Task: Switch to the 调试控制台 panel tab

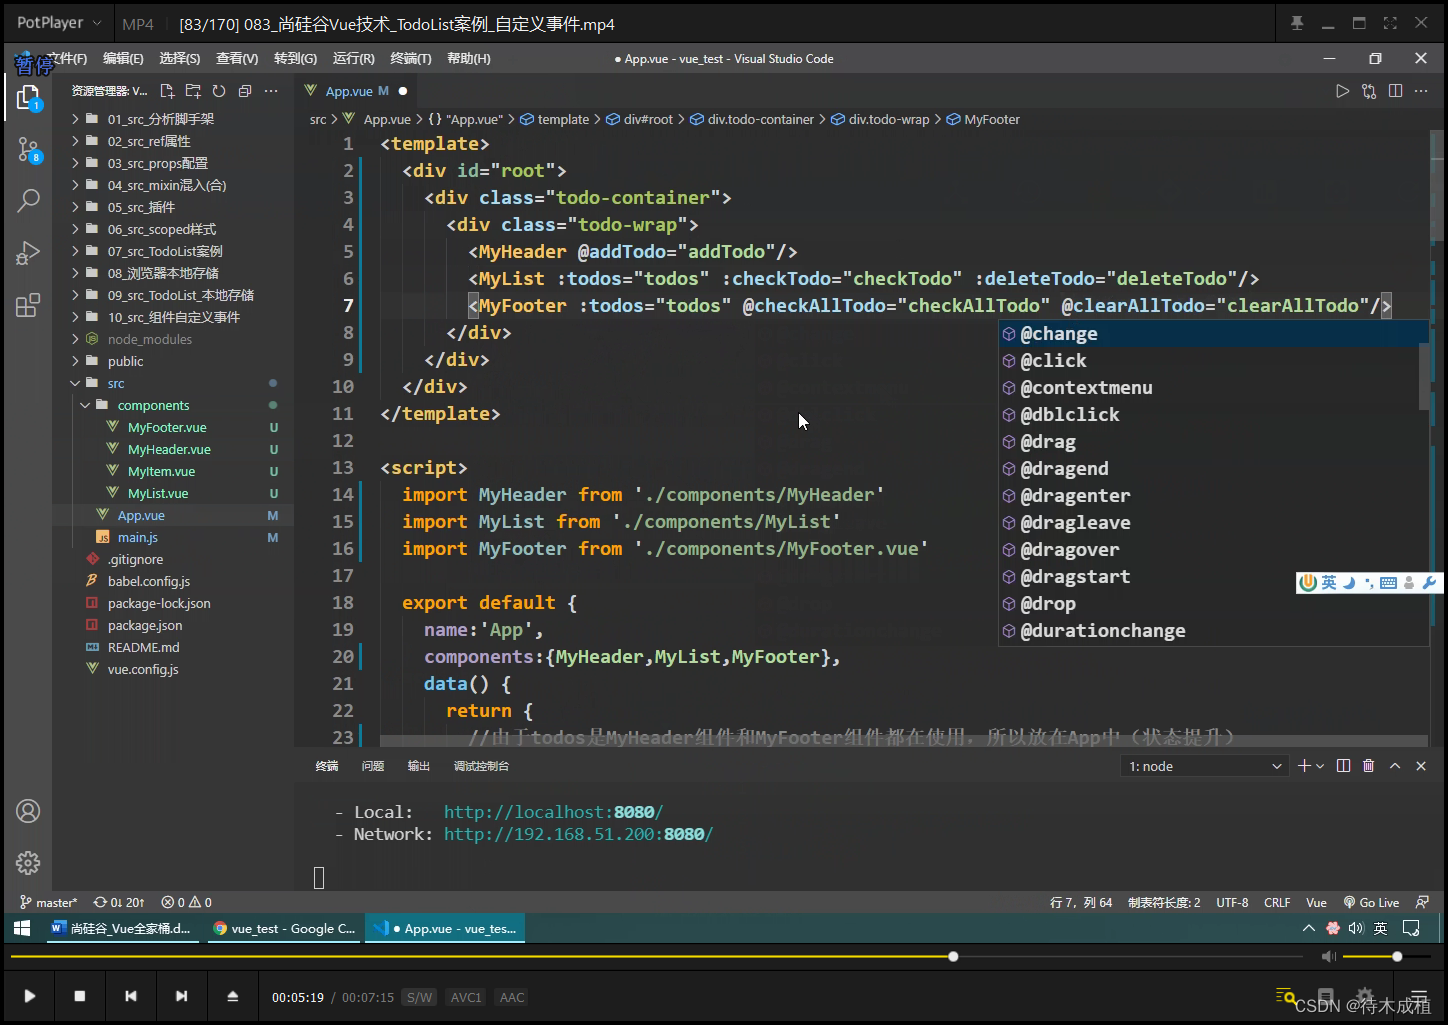Action: click(x=481, y=766)
